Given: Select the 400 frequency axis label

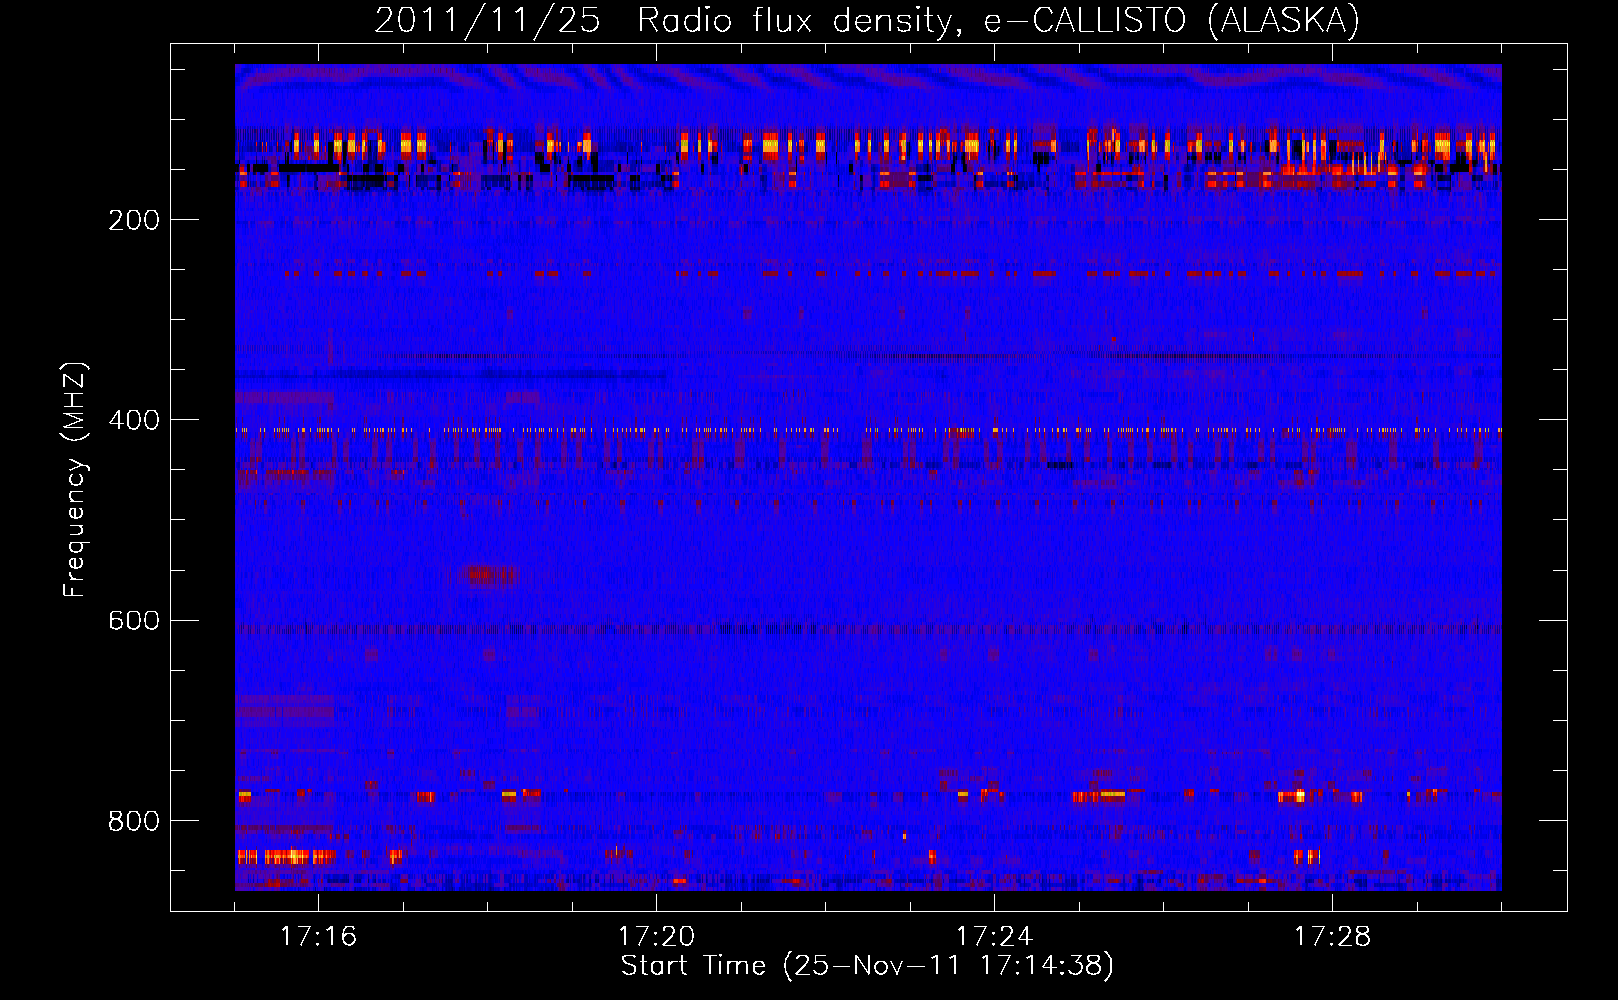Looking at the screenshot, I should 134,420.
